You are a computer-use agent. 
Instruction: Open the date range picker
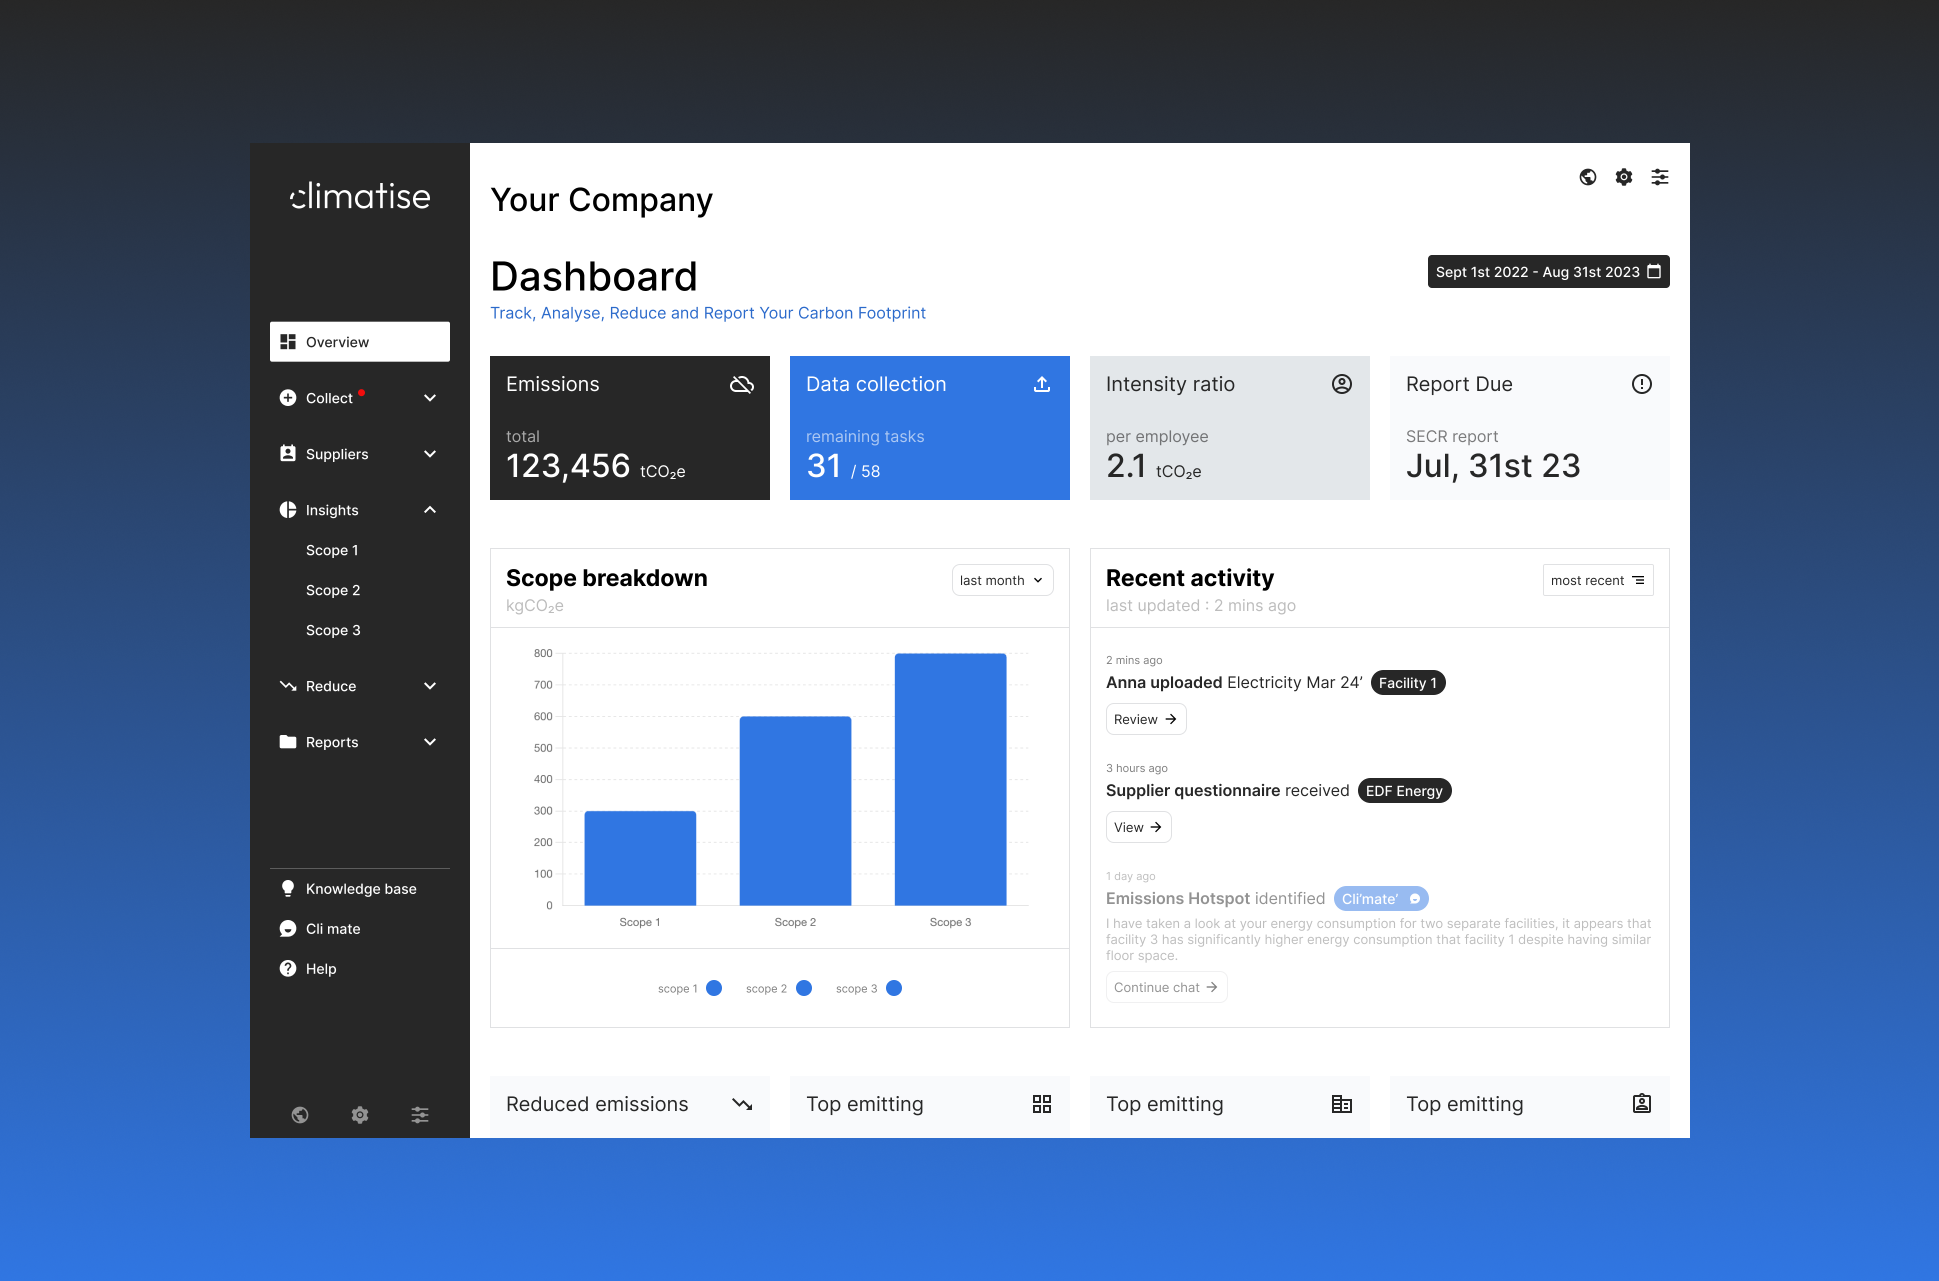1547,272
